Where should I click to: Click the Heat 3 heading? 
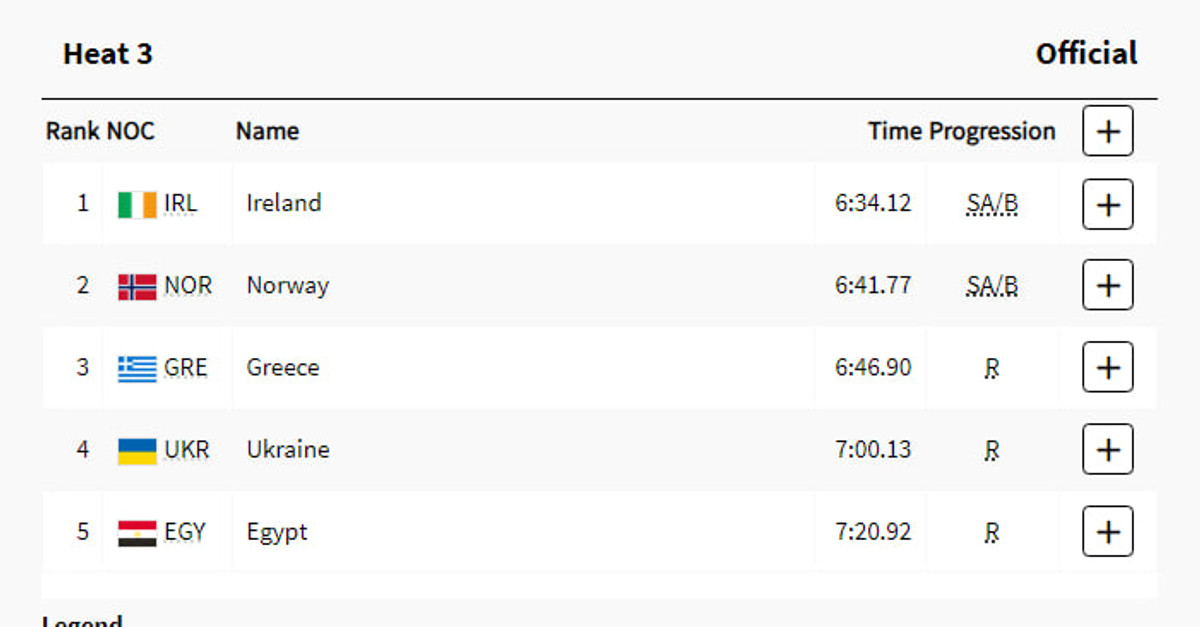pyautogui.click(x=108, y=54)
